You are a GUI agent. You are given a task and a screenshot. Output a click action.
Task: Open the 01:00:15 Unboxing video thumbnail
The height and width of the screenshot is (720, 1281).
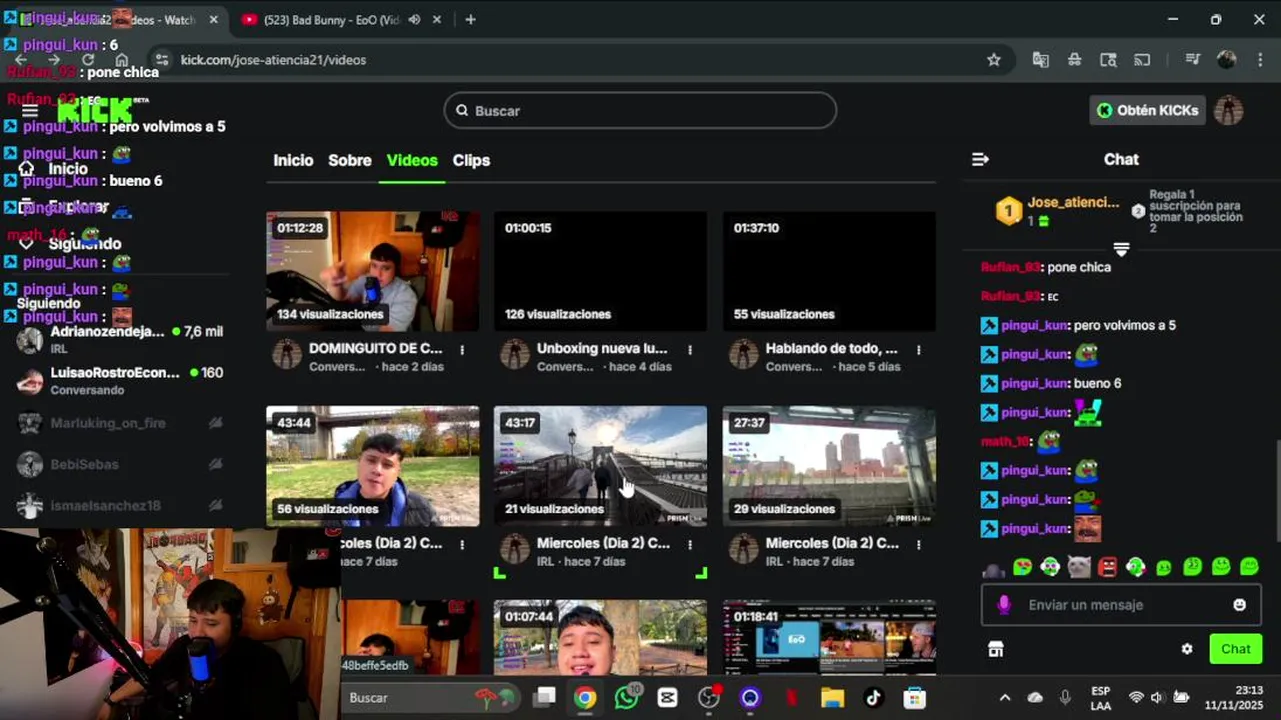[600, 271]
